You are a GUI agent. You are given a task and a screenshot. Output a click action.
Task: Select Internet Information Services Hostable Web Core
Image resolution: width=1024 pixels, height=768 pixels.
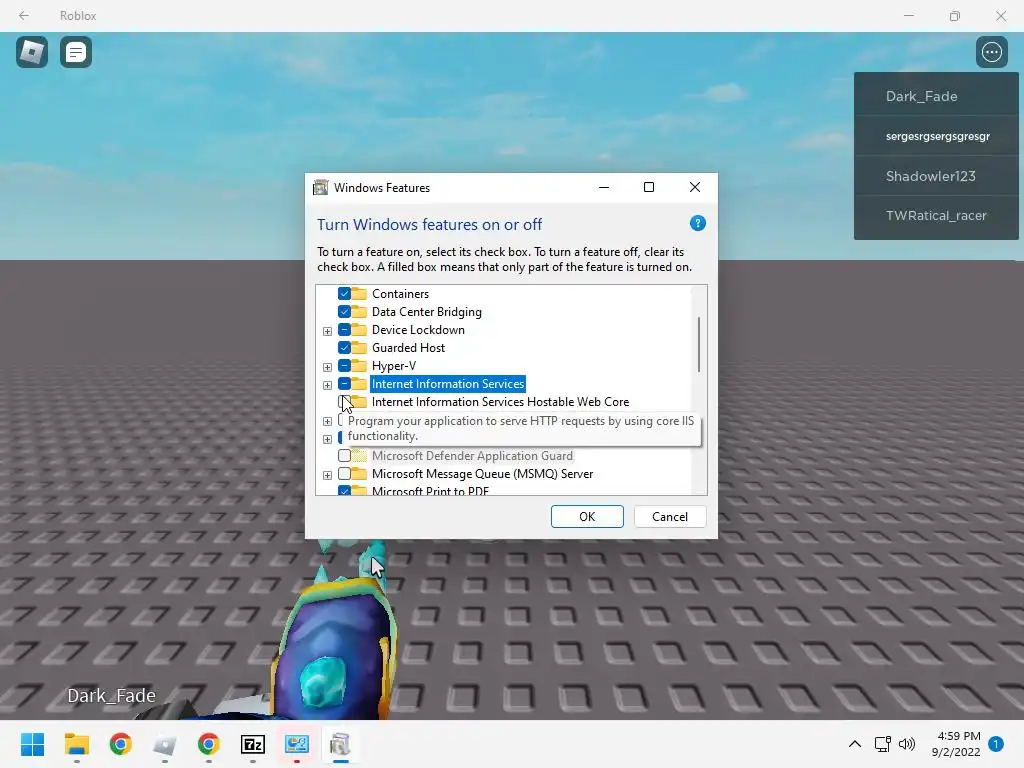(500, 402)
